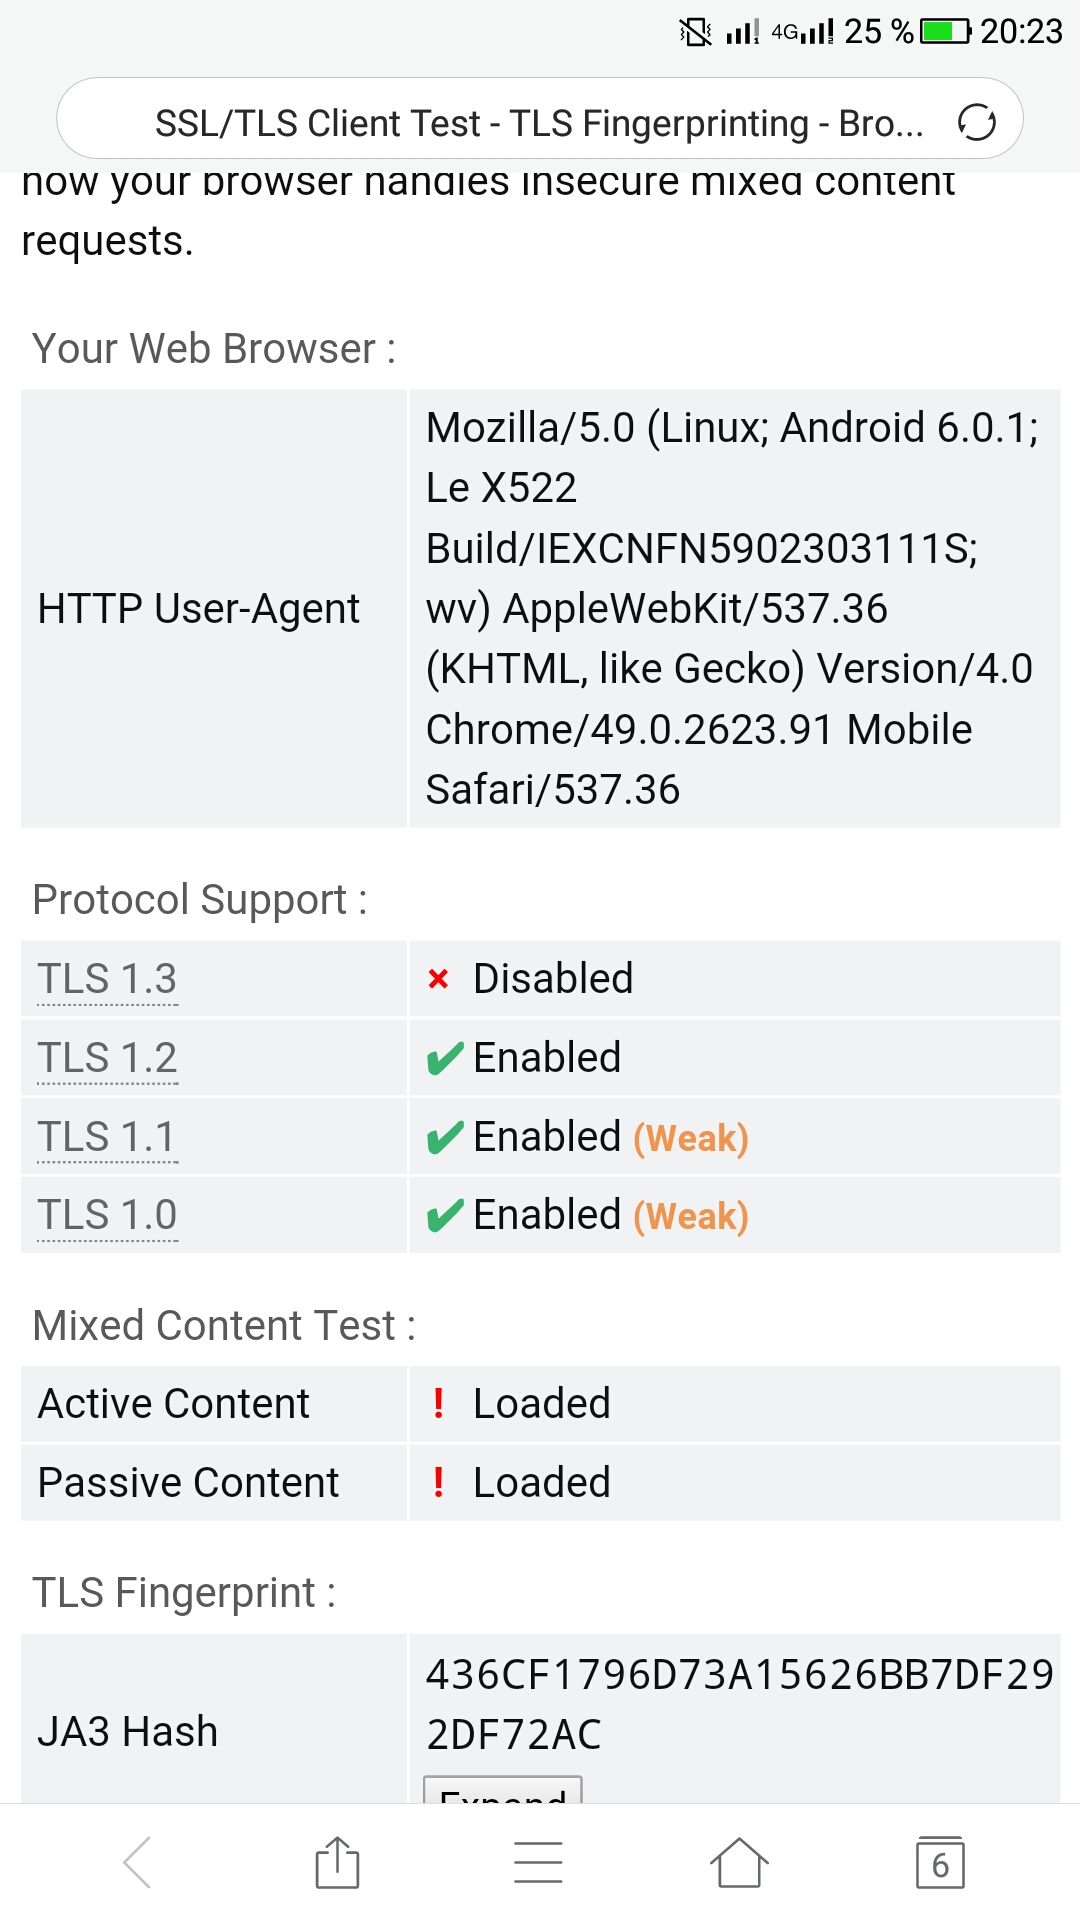Tap the battery indicator in the status bar

point(945,31)
